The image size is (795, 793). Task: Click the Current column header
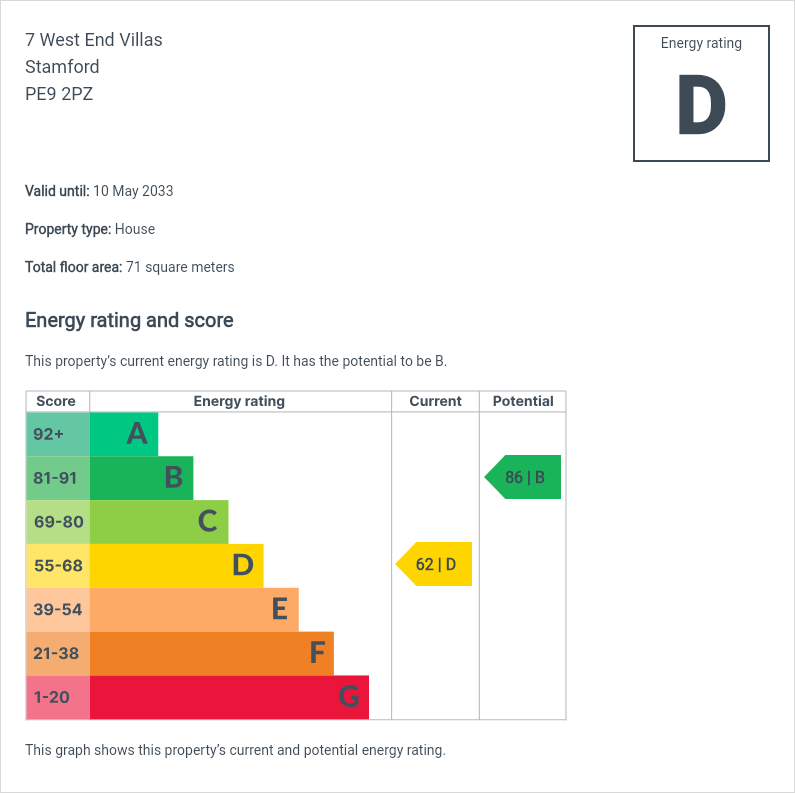click(435, 401)
